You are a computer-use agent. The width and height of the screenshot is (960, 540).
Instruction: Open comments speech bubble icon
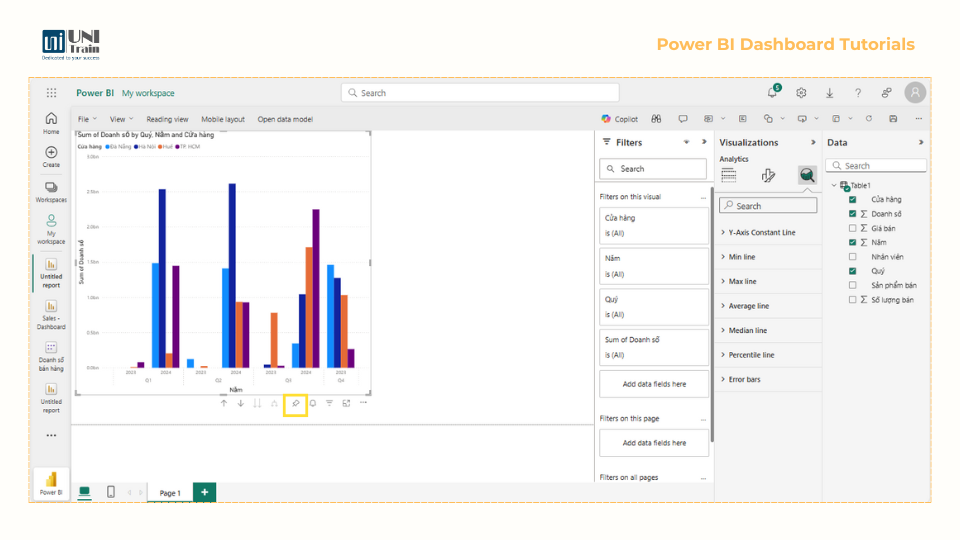pos(683,119)
